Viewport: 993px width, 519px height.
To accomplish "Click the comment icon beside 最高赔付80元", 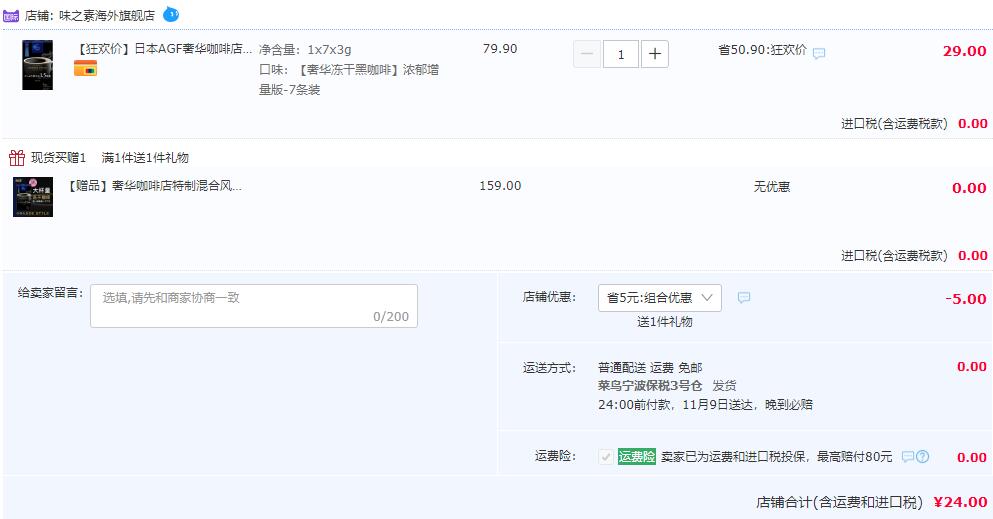I will pos(908,456).
